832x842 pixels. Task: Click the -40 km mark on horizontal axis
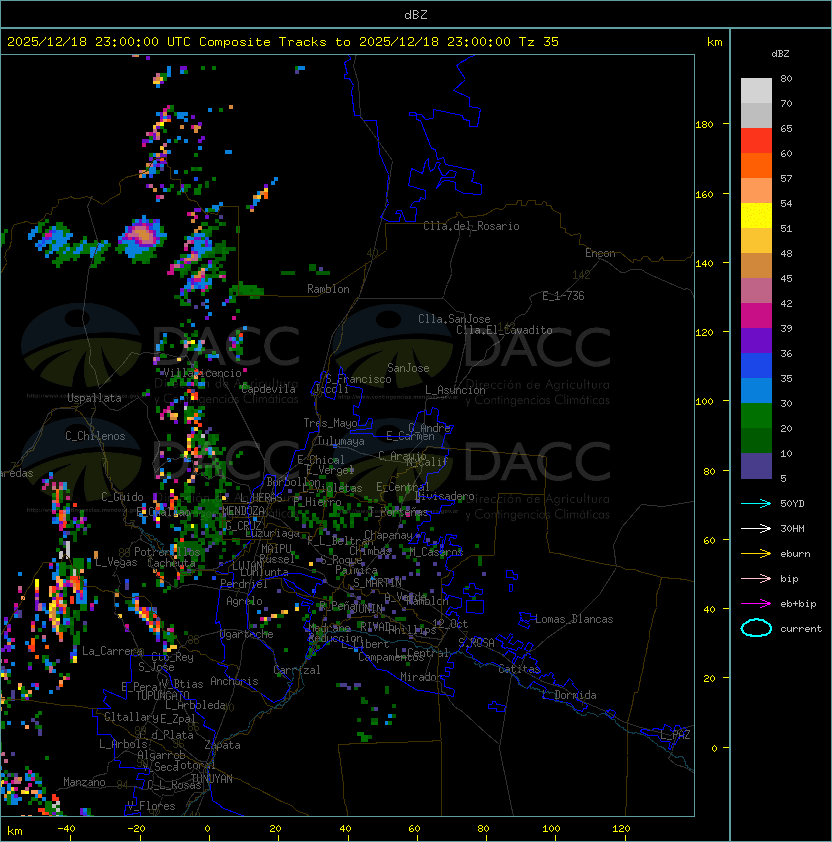coord(66,828)
